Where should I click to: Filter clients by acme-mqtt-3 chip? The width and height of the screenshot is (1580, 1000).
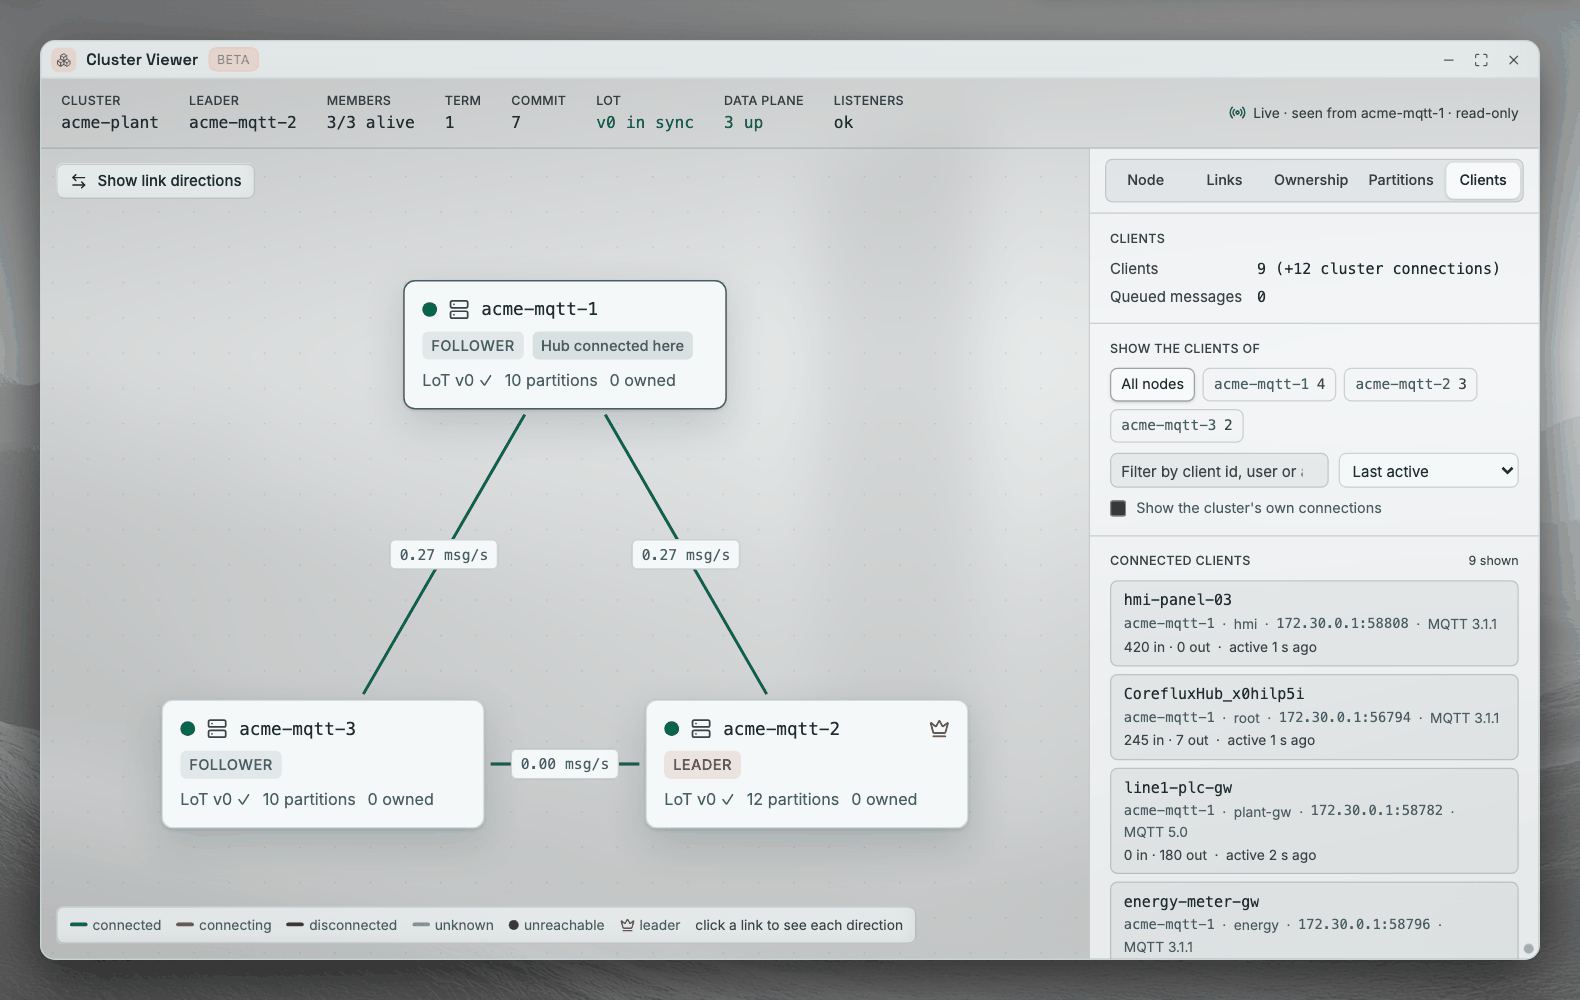coord(1176,425)
